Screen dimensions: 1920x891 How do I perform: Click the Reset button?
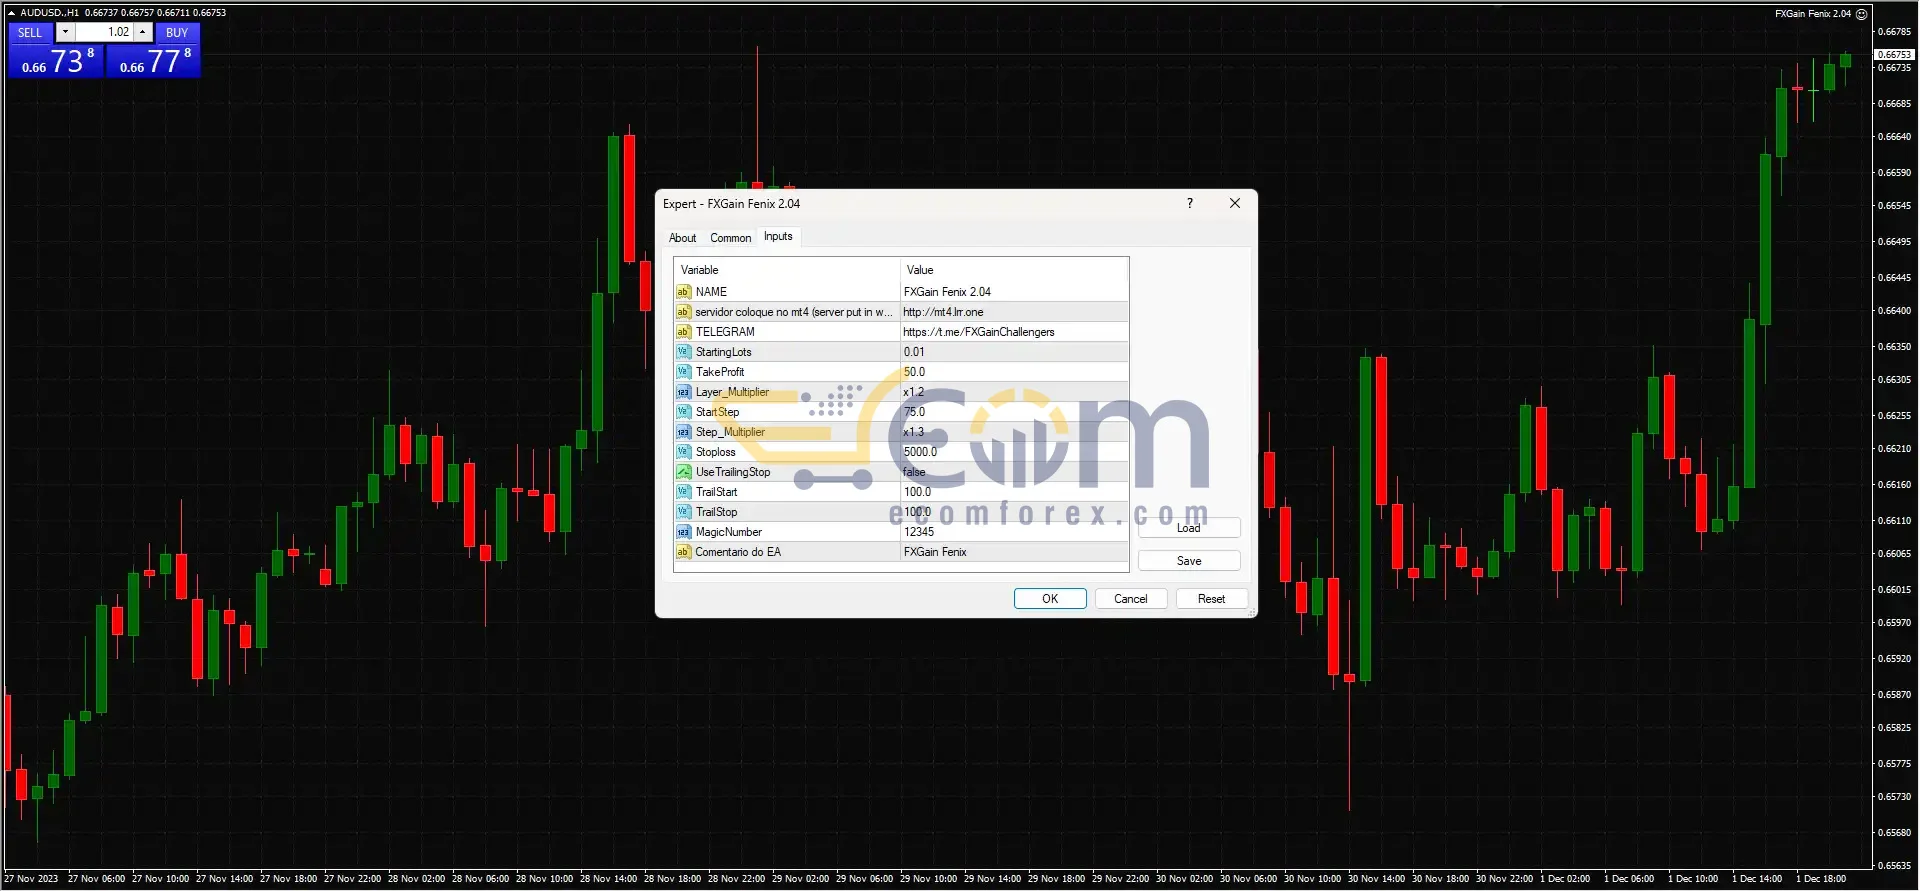click(1211, 599)
